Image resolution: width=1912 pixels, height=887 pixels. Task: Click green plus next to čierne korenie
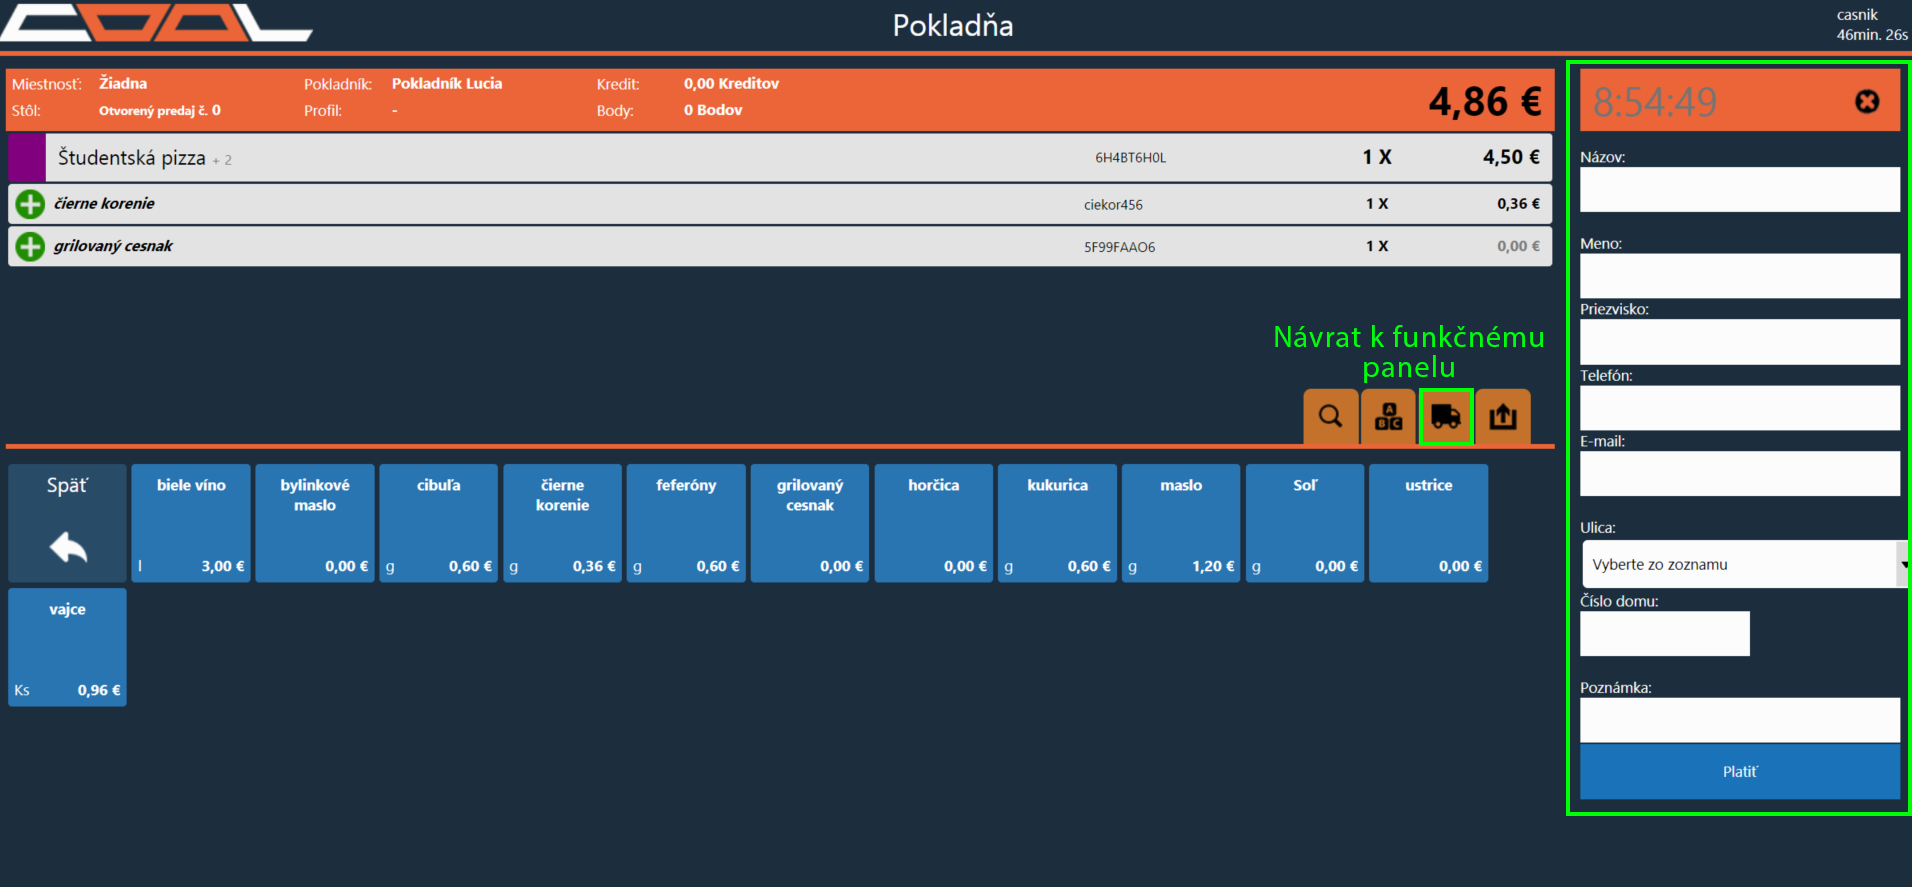(x=30, y=204)
